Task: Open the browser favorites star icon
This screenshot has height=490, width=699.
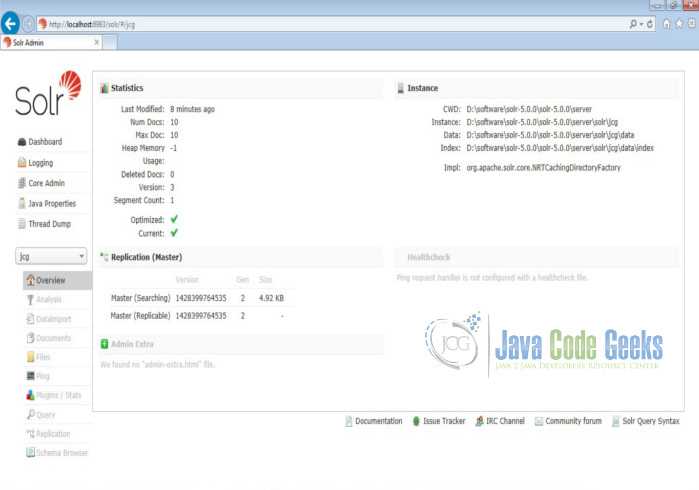Action: pyautogui.click(x=679, y=24)
